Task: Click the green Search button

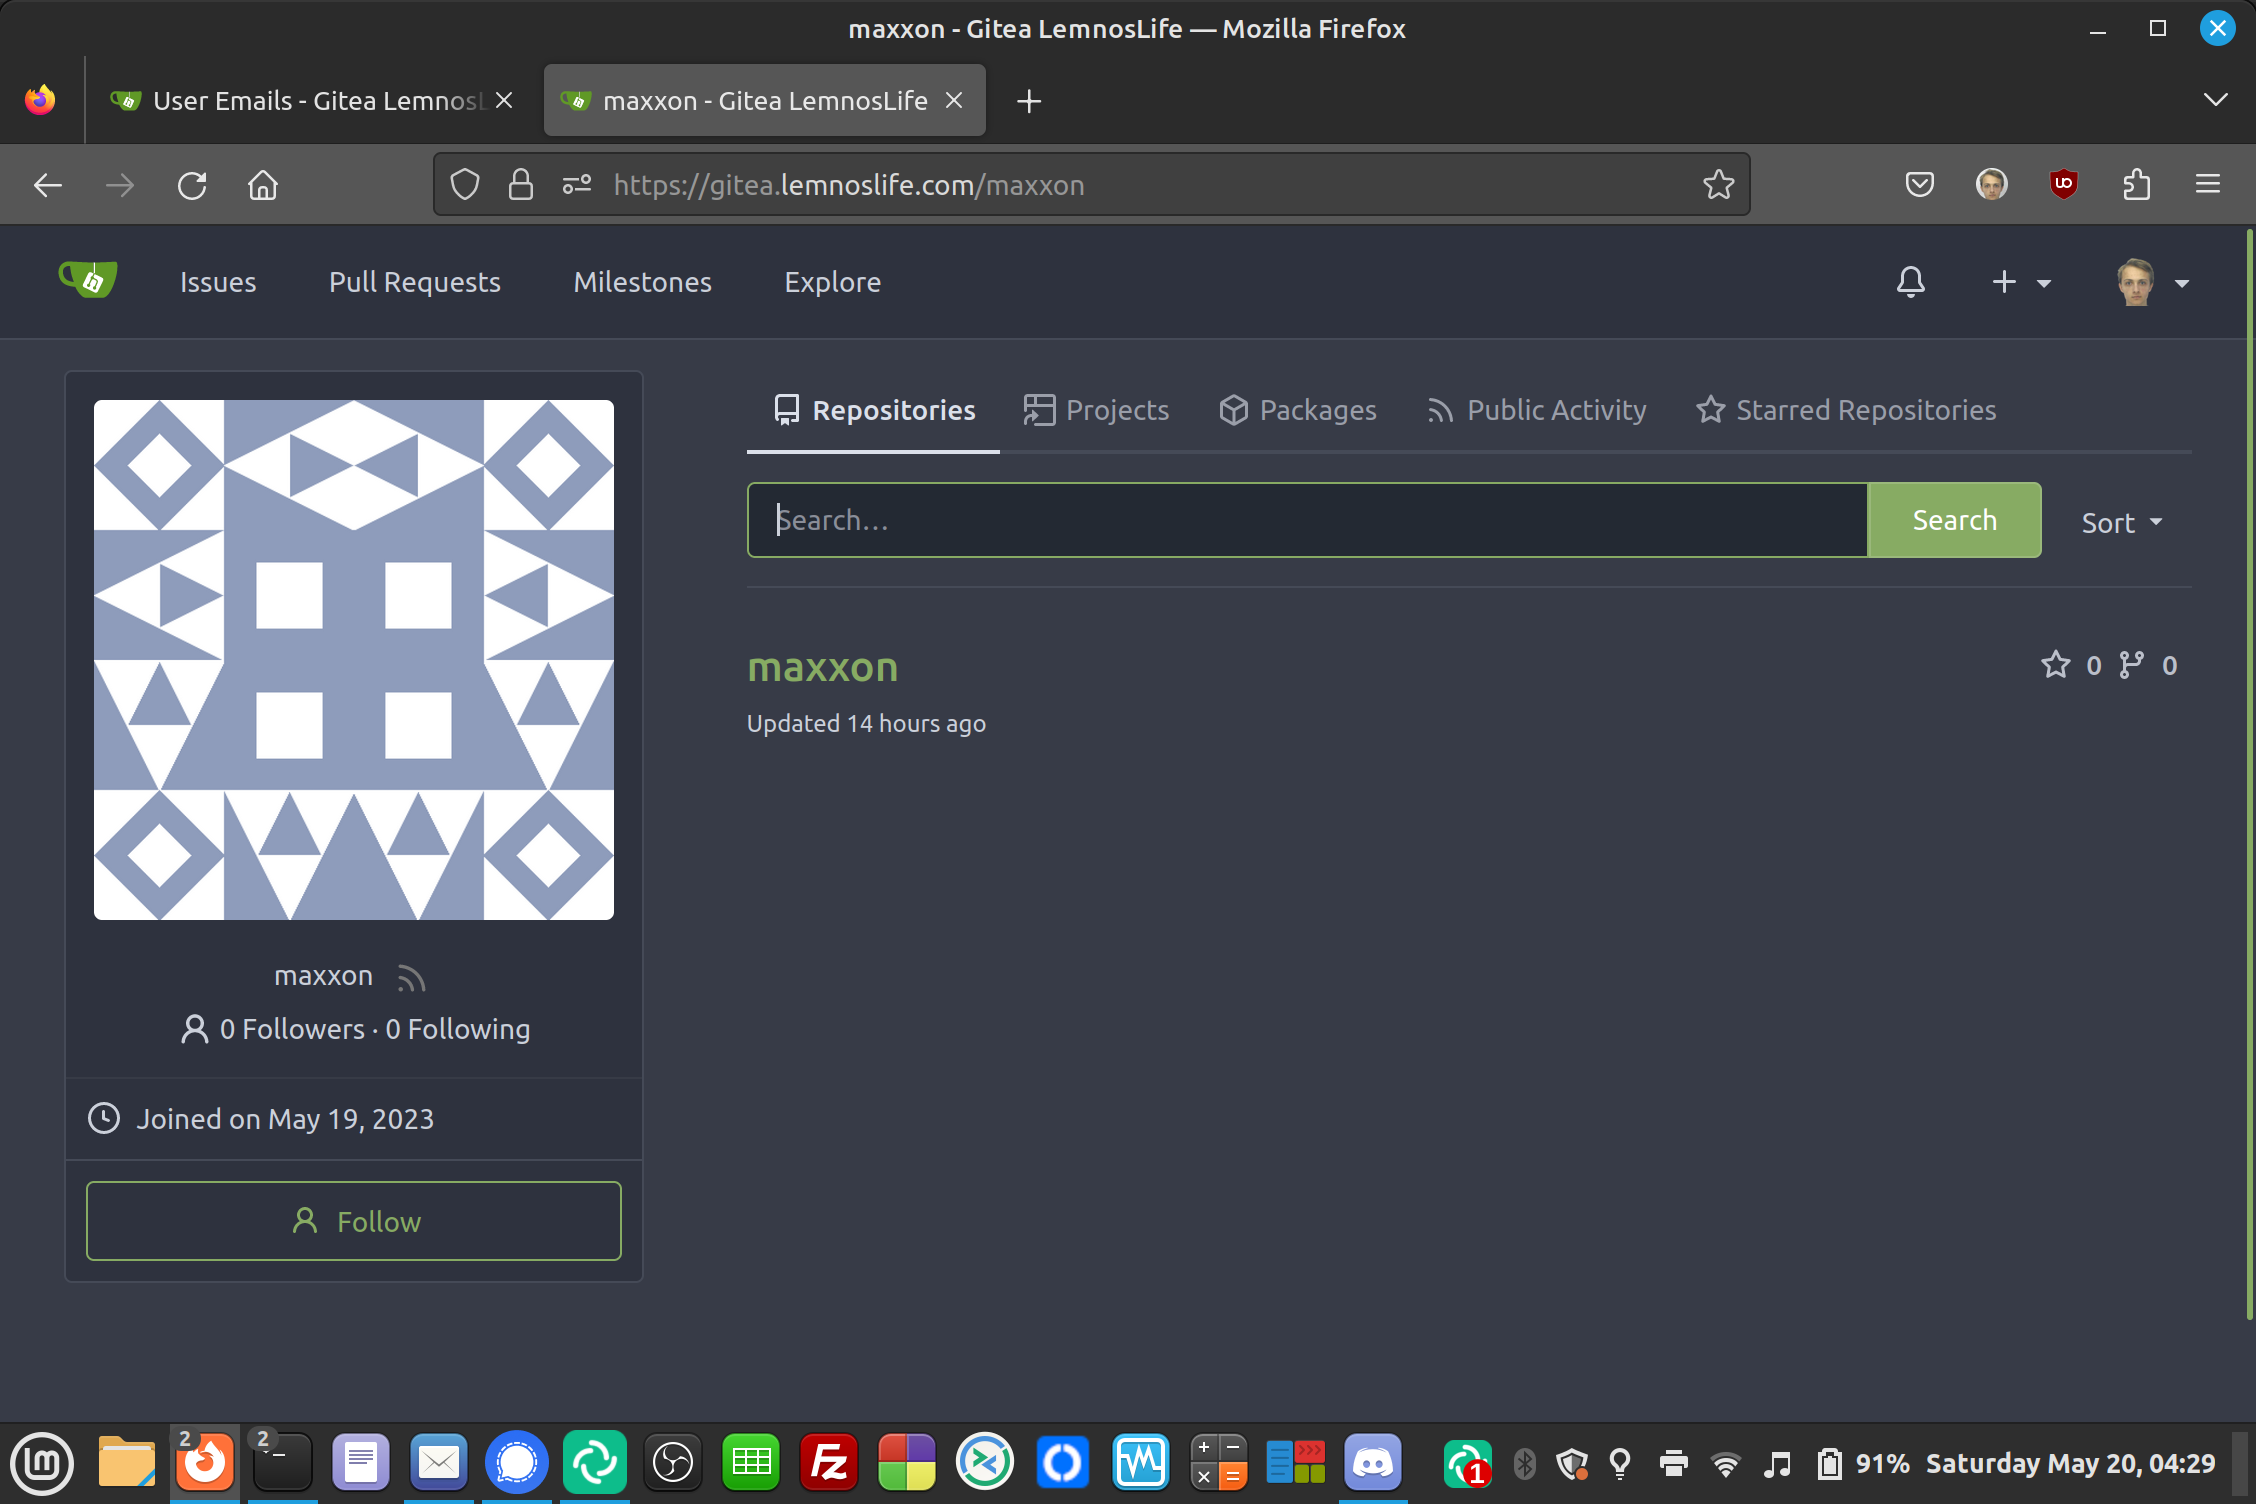Action: (x=1954, y=520)
